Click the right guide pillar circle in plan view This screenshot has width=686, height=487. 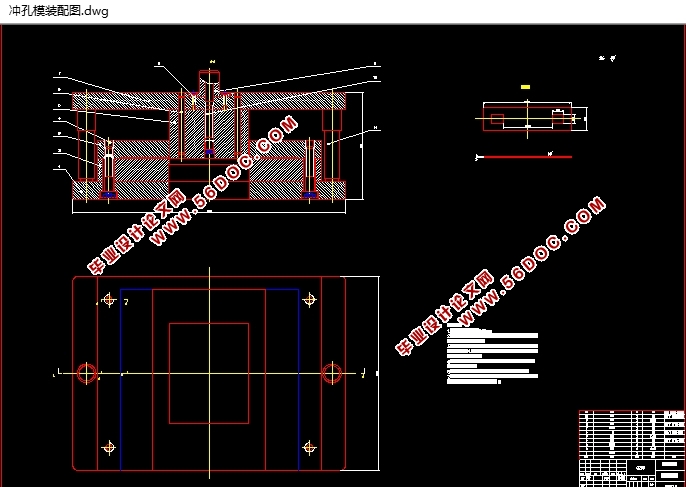(331, 373)
